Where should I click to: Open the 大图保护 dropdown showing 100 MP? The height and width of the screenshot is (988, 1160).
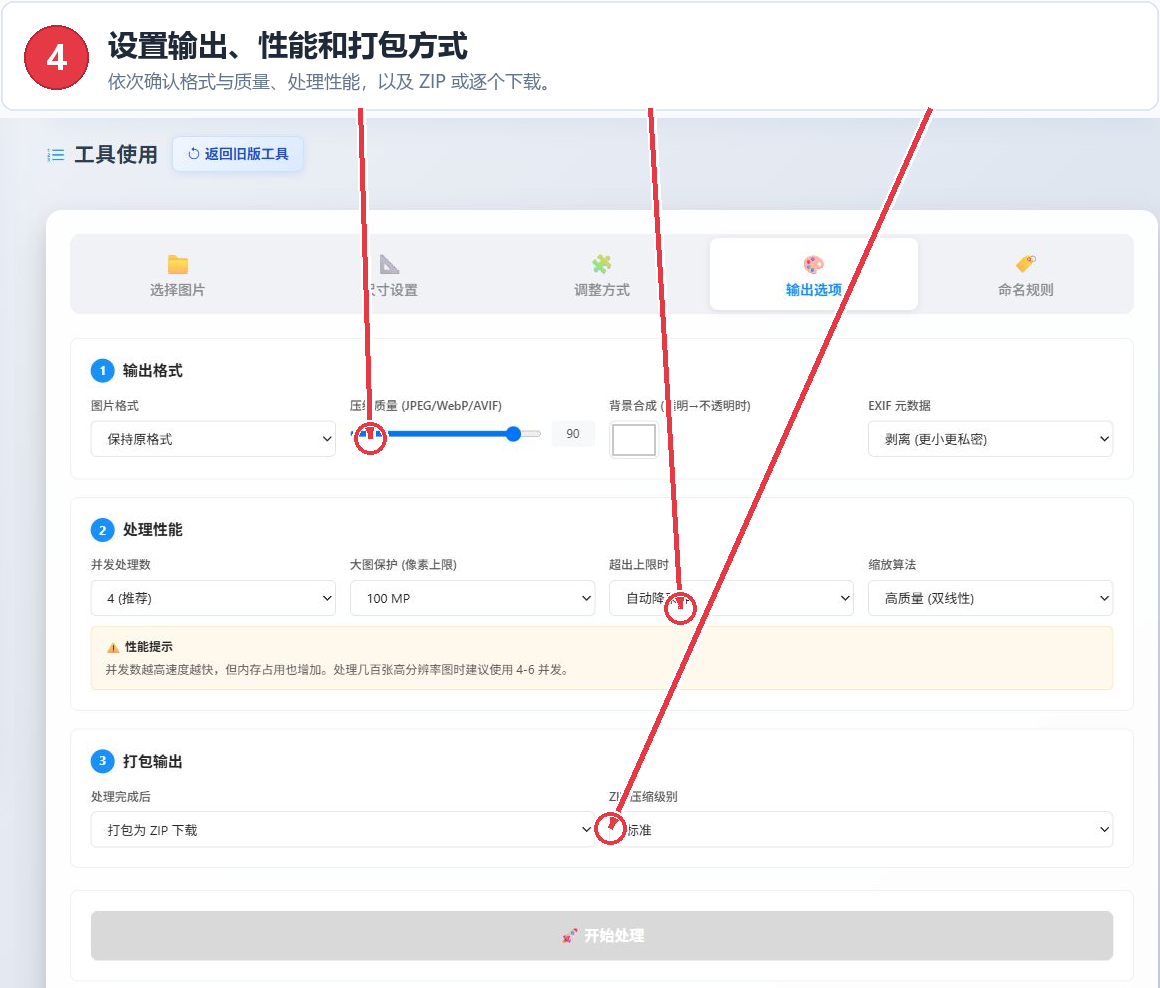(472, 598)
